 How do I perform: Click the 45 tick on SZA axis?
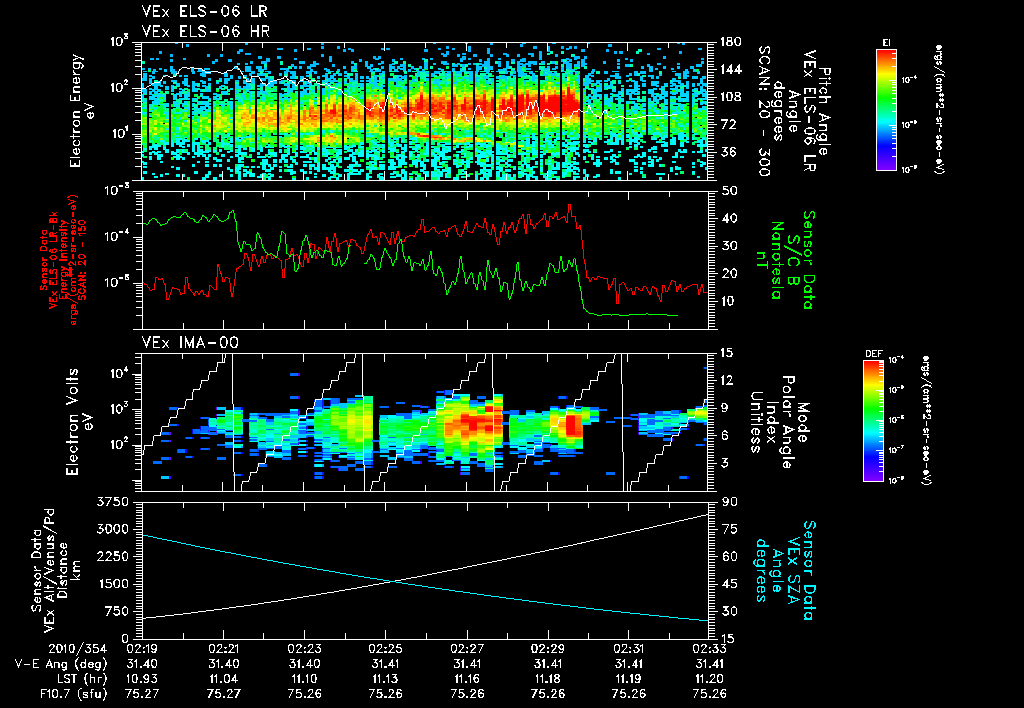tap(729, 584)
